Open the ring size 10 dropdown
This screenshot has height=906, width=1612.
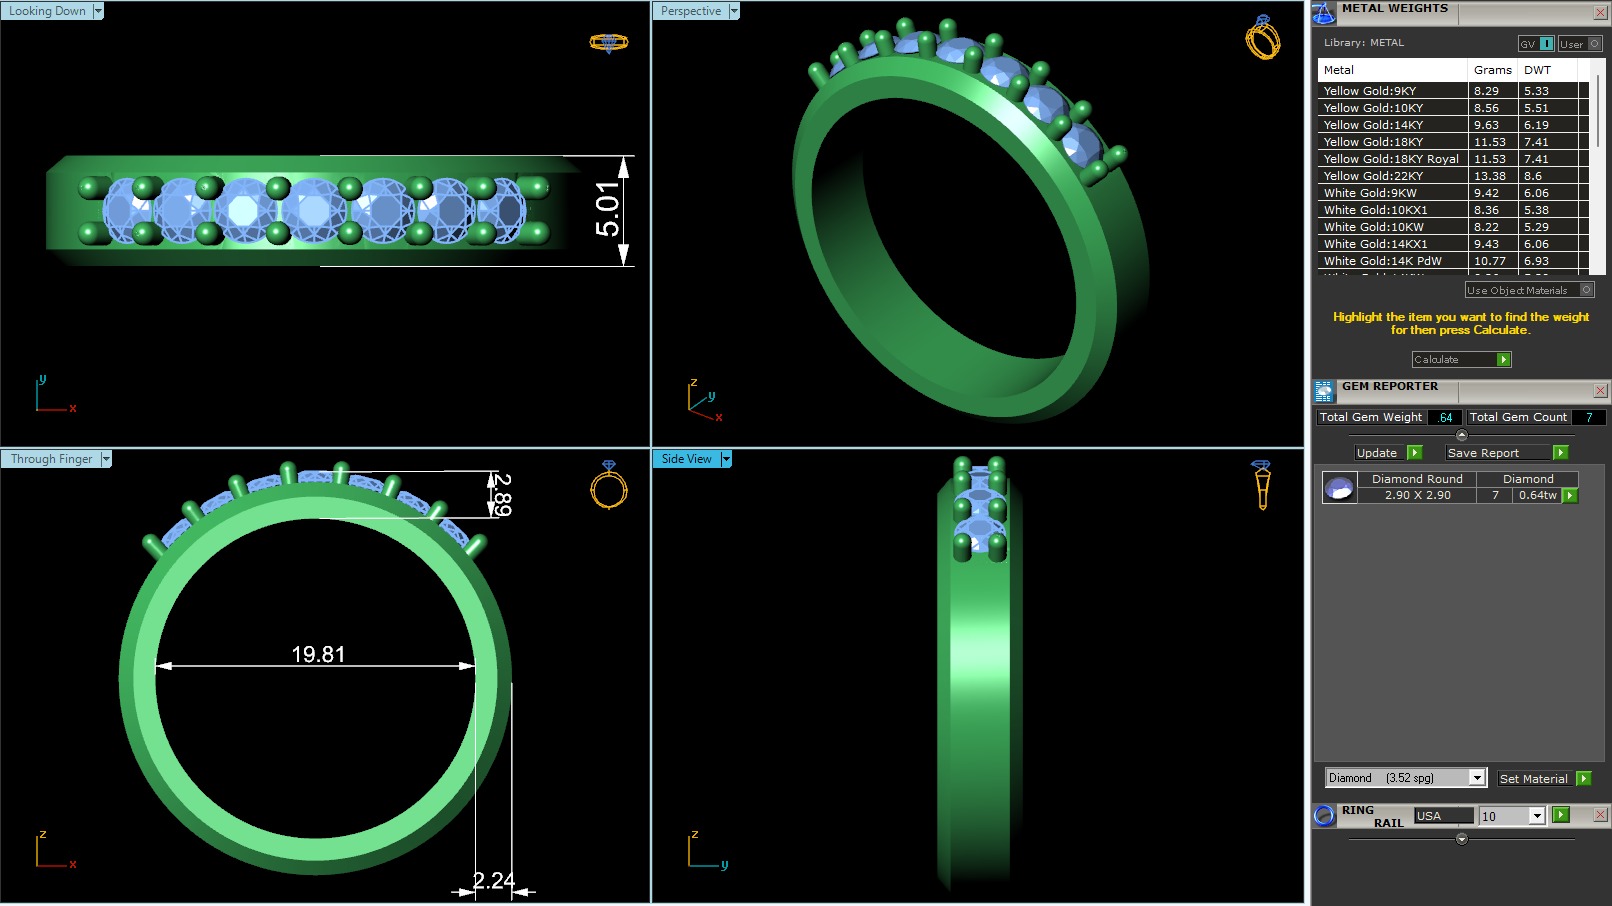tap(1537, 816)
